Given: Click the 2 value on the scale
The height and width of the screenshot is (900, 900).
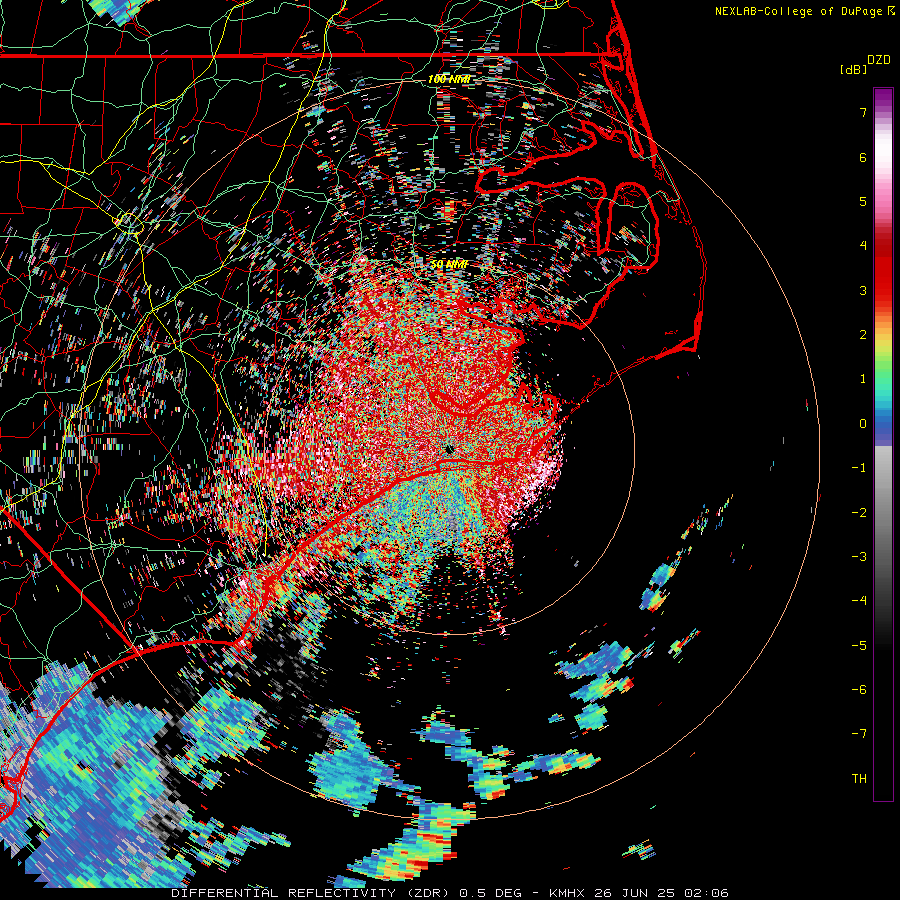Looking at the screenshot, I should 863,335.
